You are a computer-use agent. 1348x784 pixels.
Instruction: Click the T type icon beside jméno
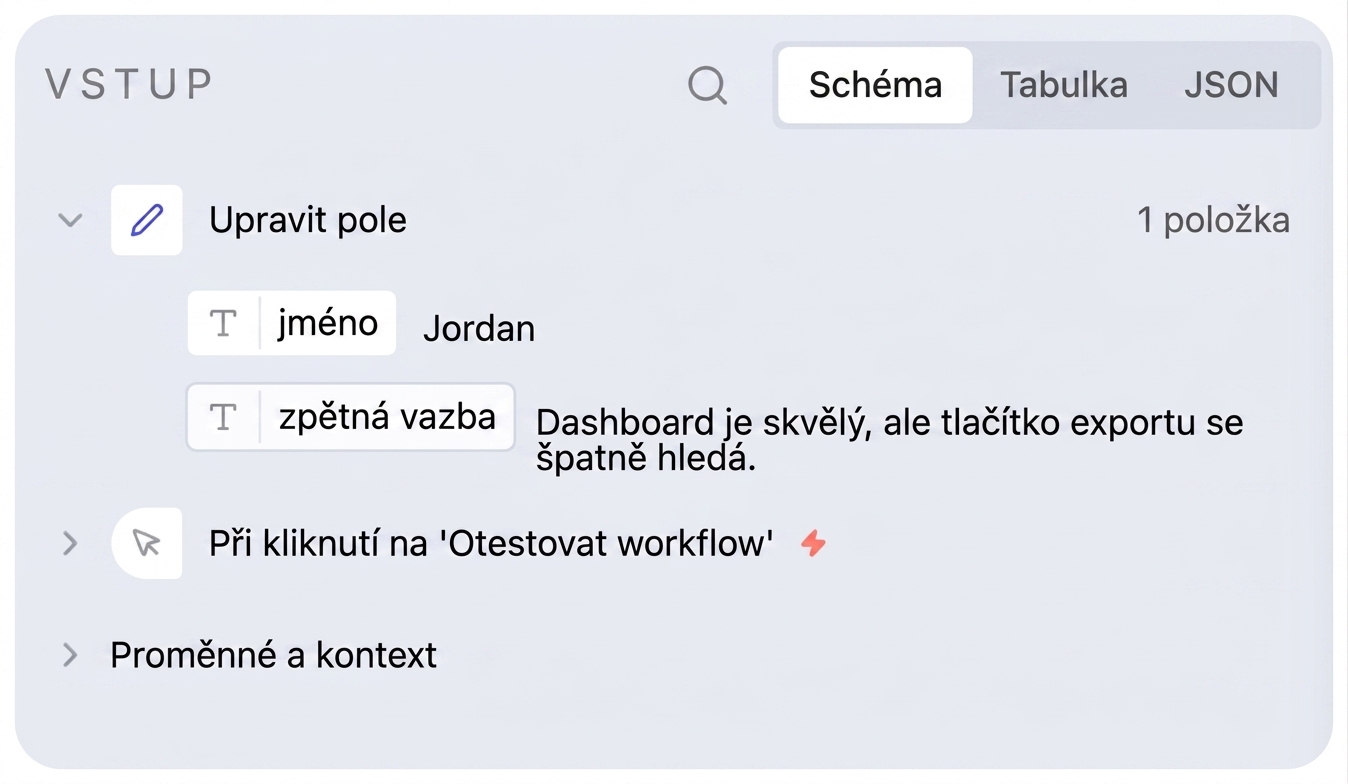223,323
